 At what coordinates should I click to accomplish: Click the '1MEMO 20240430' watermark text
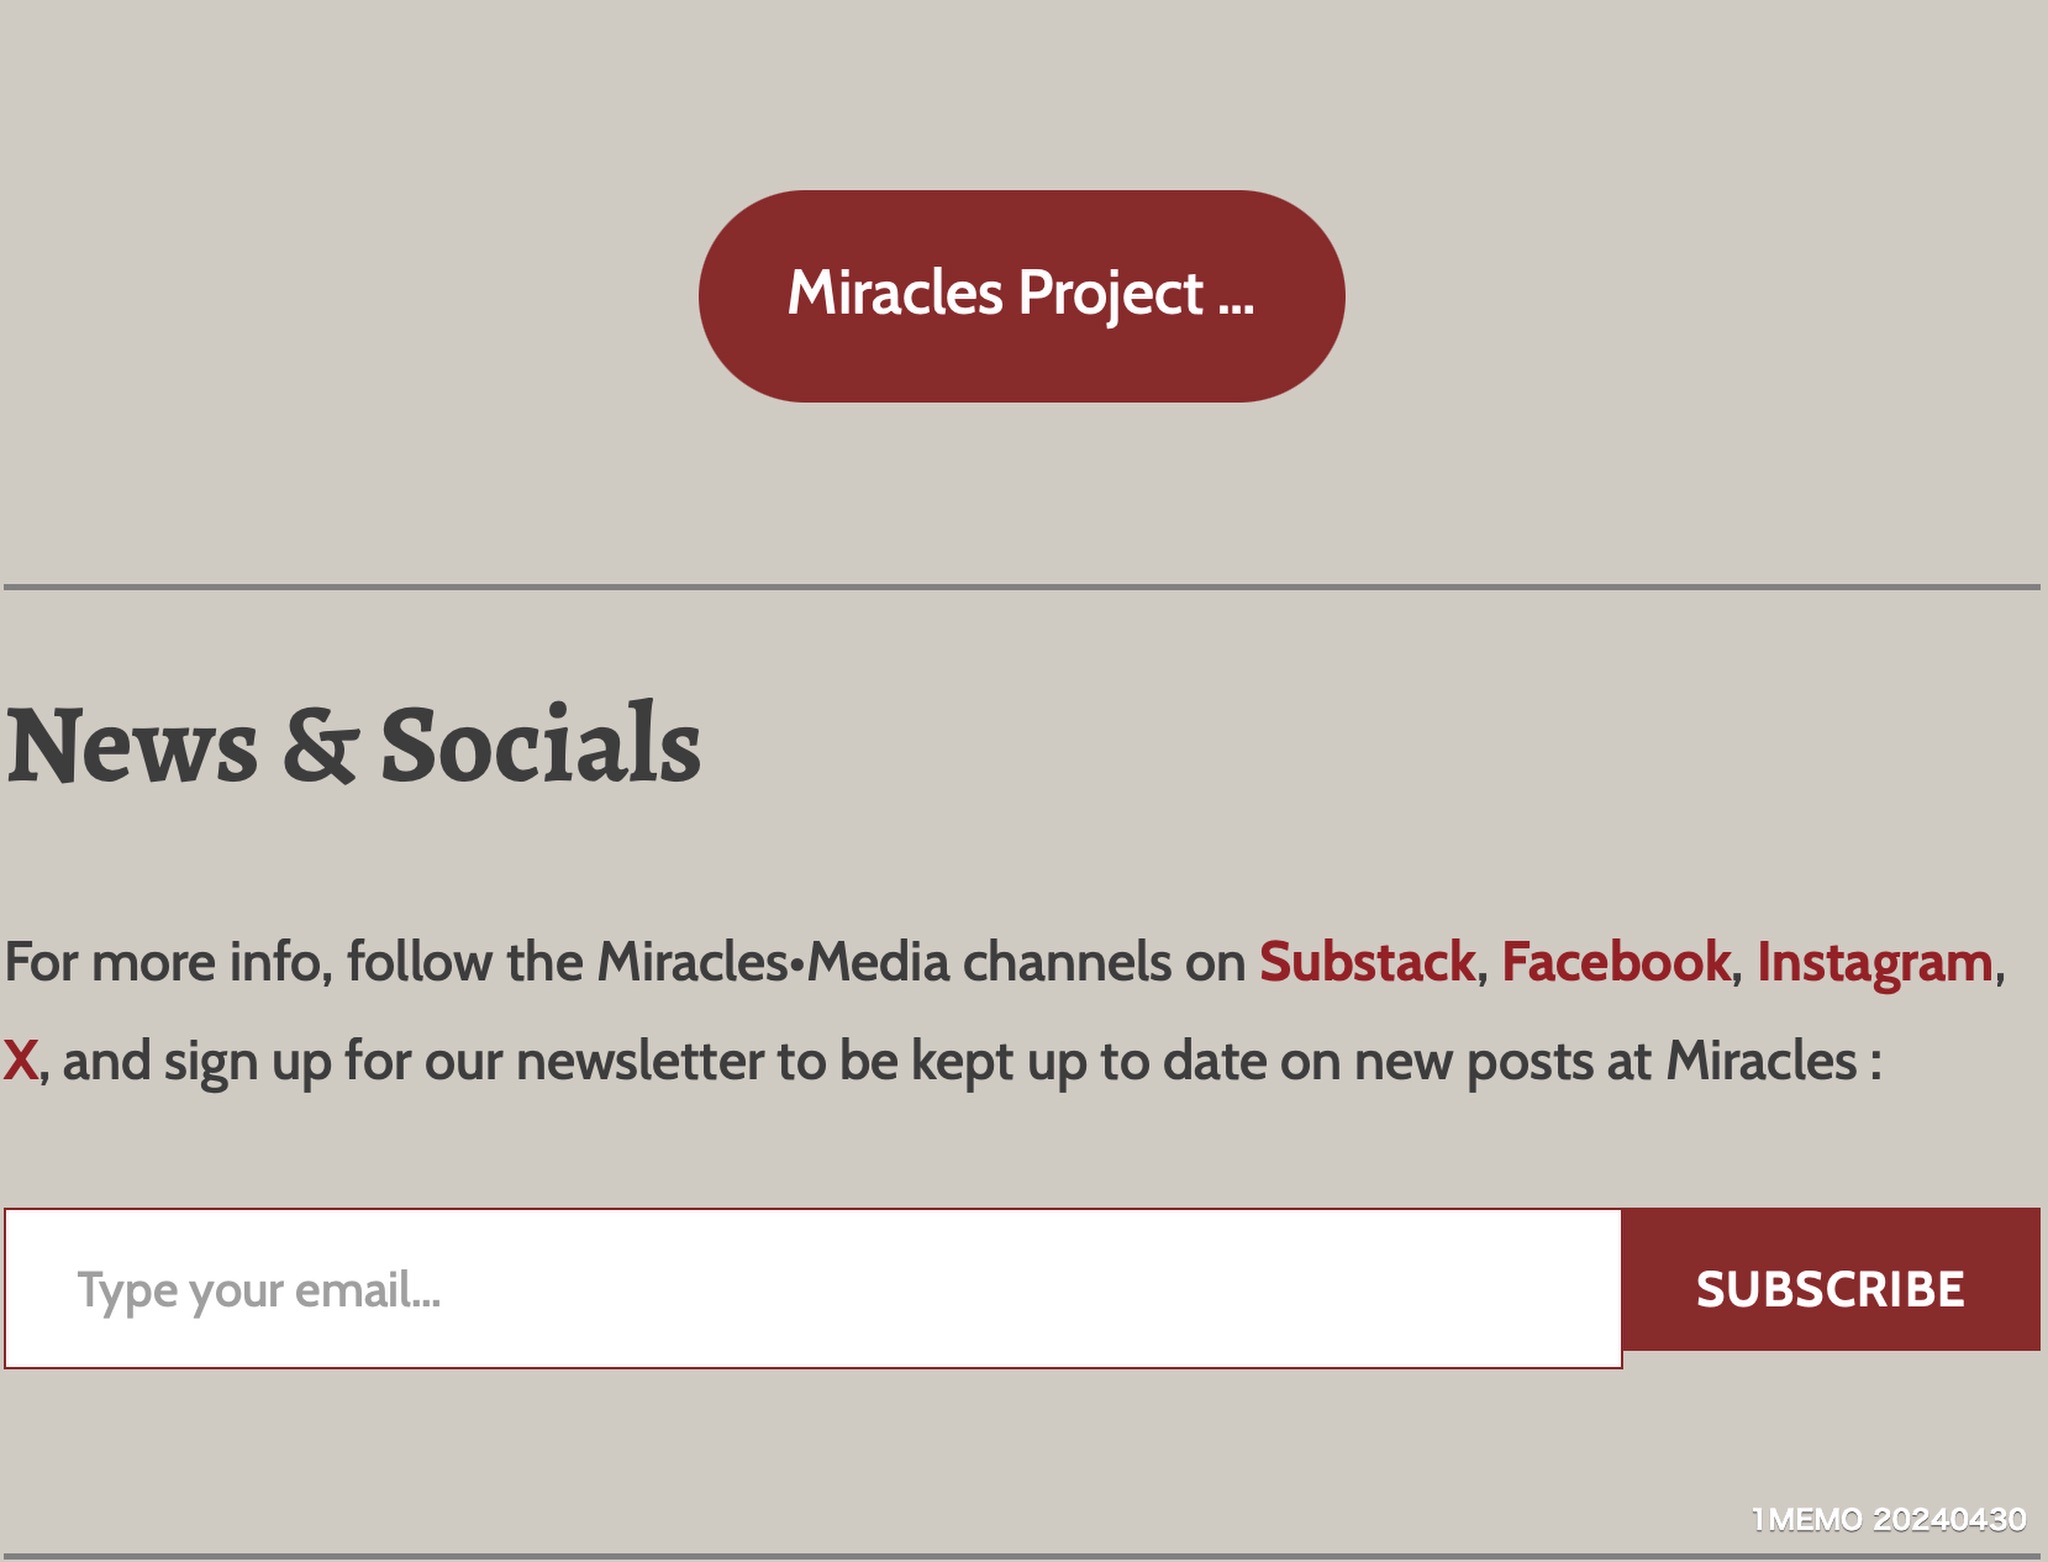click(x=1888, y=1520)
